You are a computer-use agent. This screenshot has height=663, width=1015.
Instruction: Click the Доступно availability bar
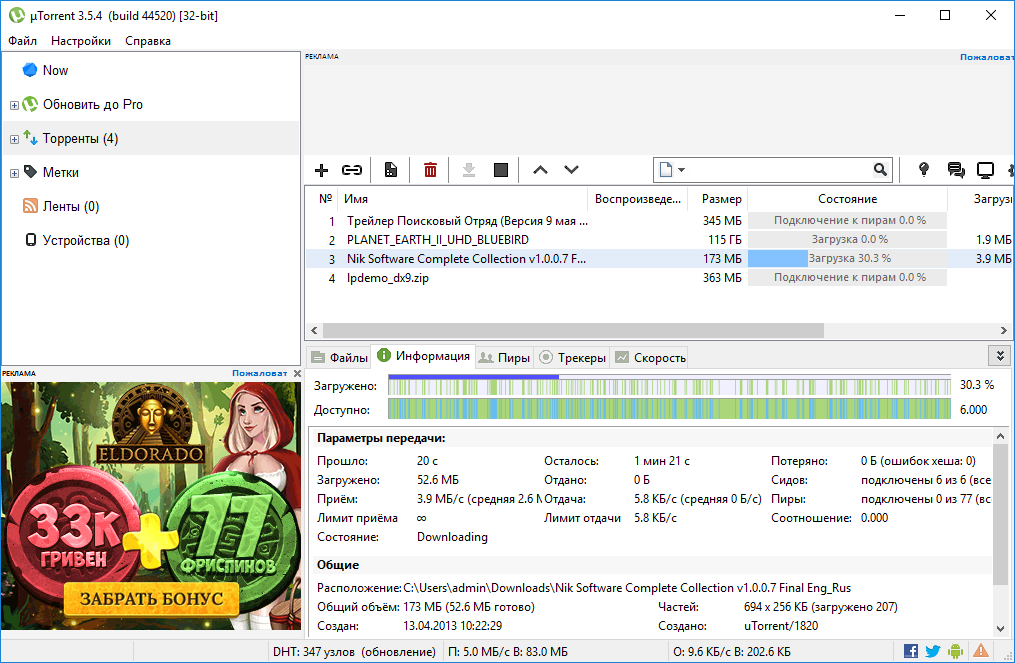(x=669, y=409)
